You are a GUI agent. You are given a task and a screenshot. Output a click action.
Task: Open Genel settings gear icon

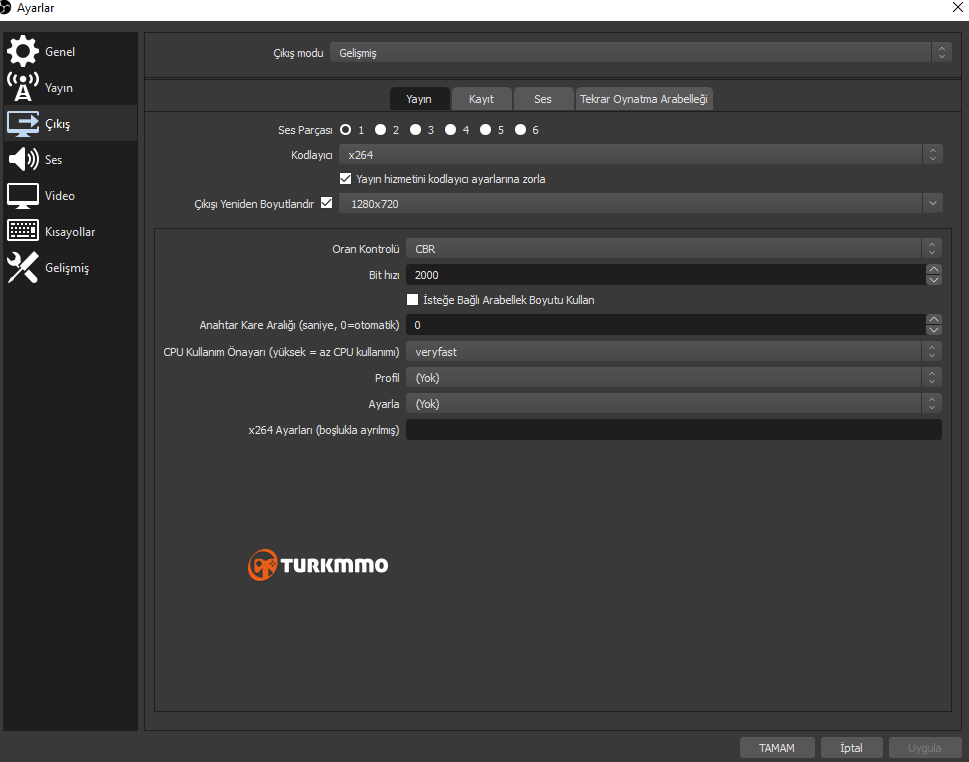coord(23,51)
